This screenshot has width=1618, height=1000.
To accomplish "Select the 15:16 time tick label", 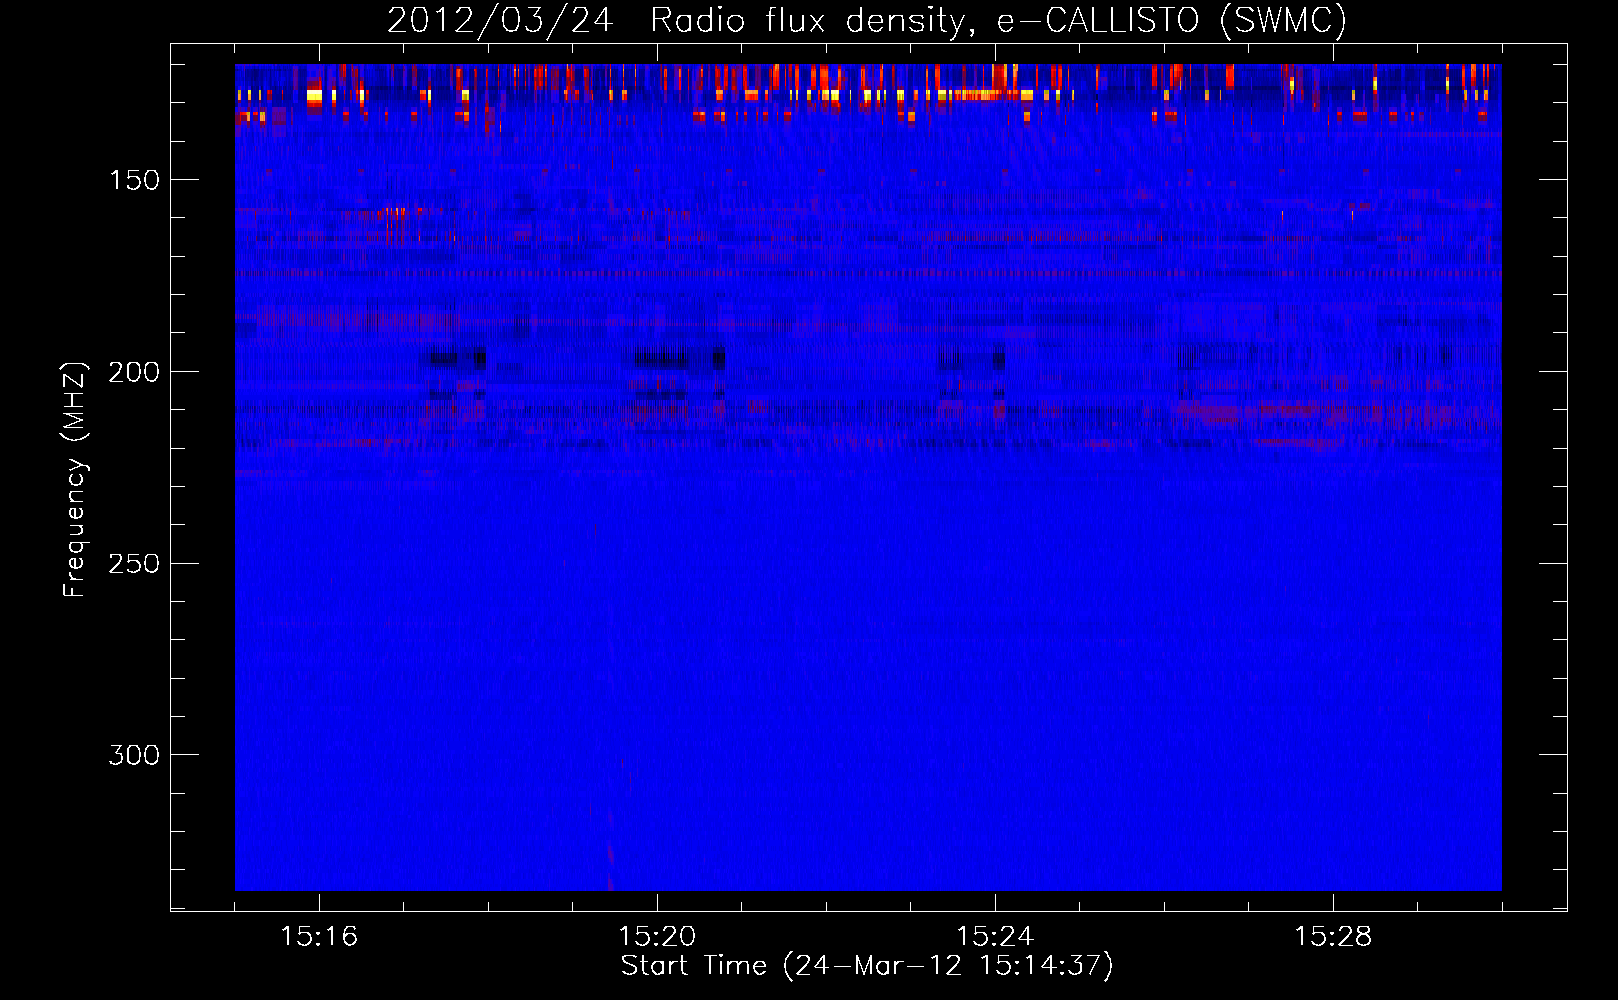I will coord(319,936).
